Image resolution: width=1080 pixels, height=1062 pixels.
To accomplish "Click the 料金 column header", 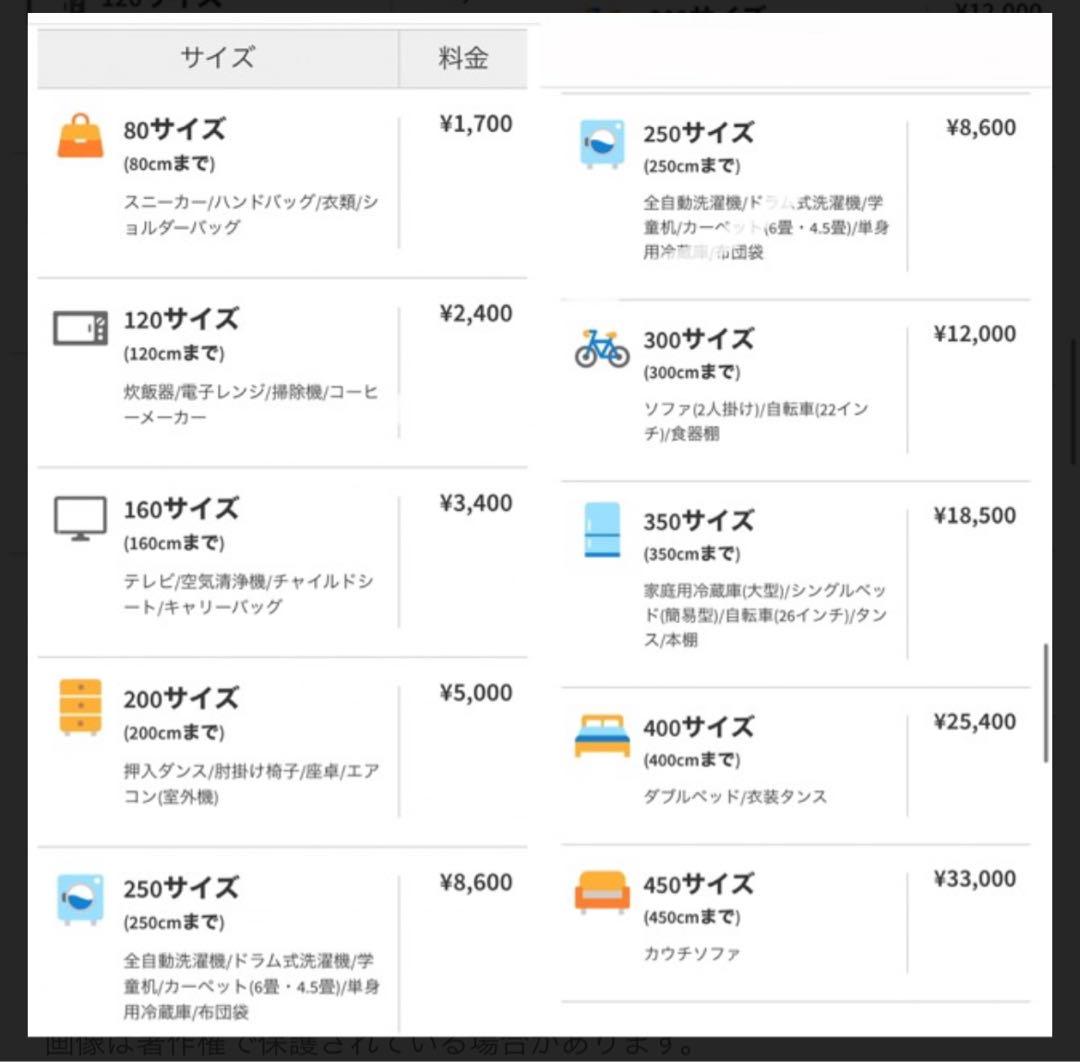I will (x=463, y=58).
